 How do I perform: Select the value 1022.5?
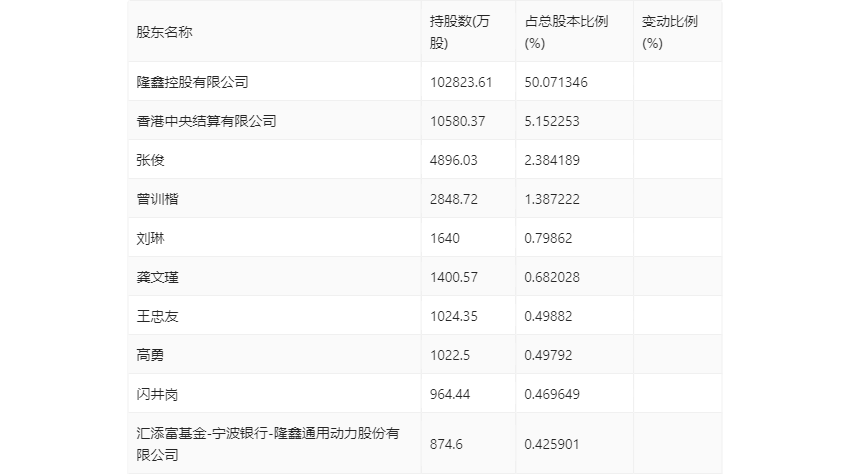click(x=450, y=355)
